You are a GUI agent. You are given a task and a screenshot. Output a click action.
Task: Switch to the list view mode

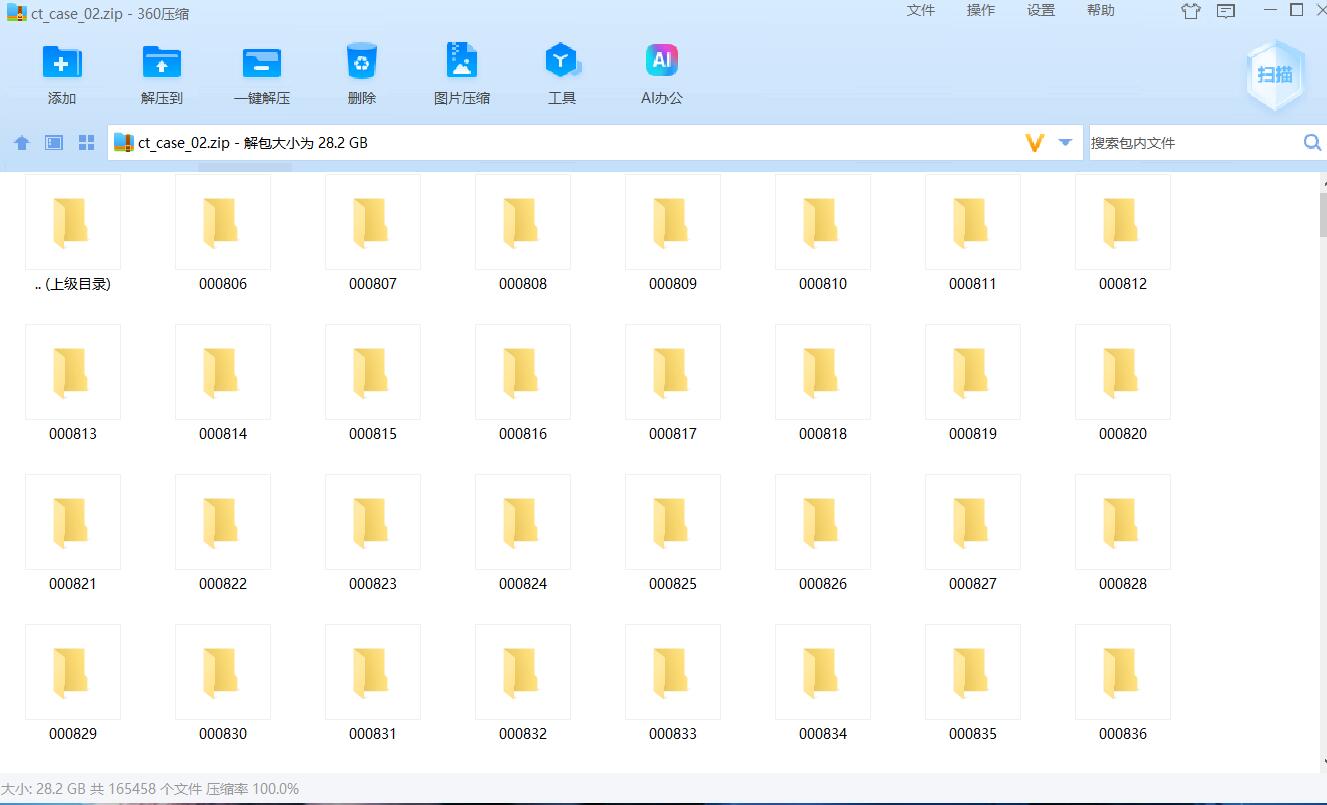[54, 143]
